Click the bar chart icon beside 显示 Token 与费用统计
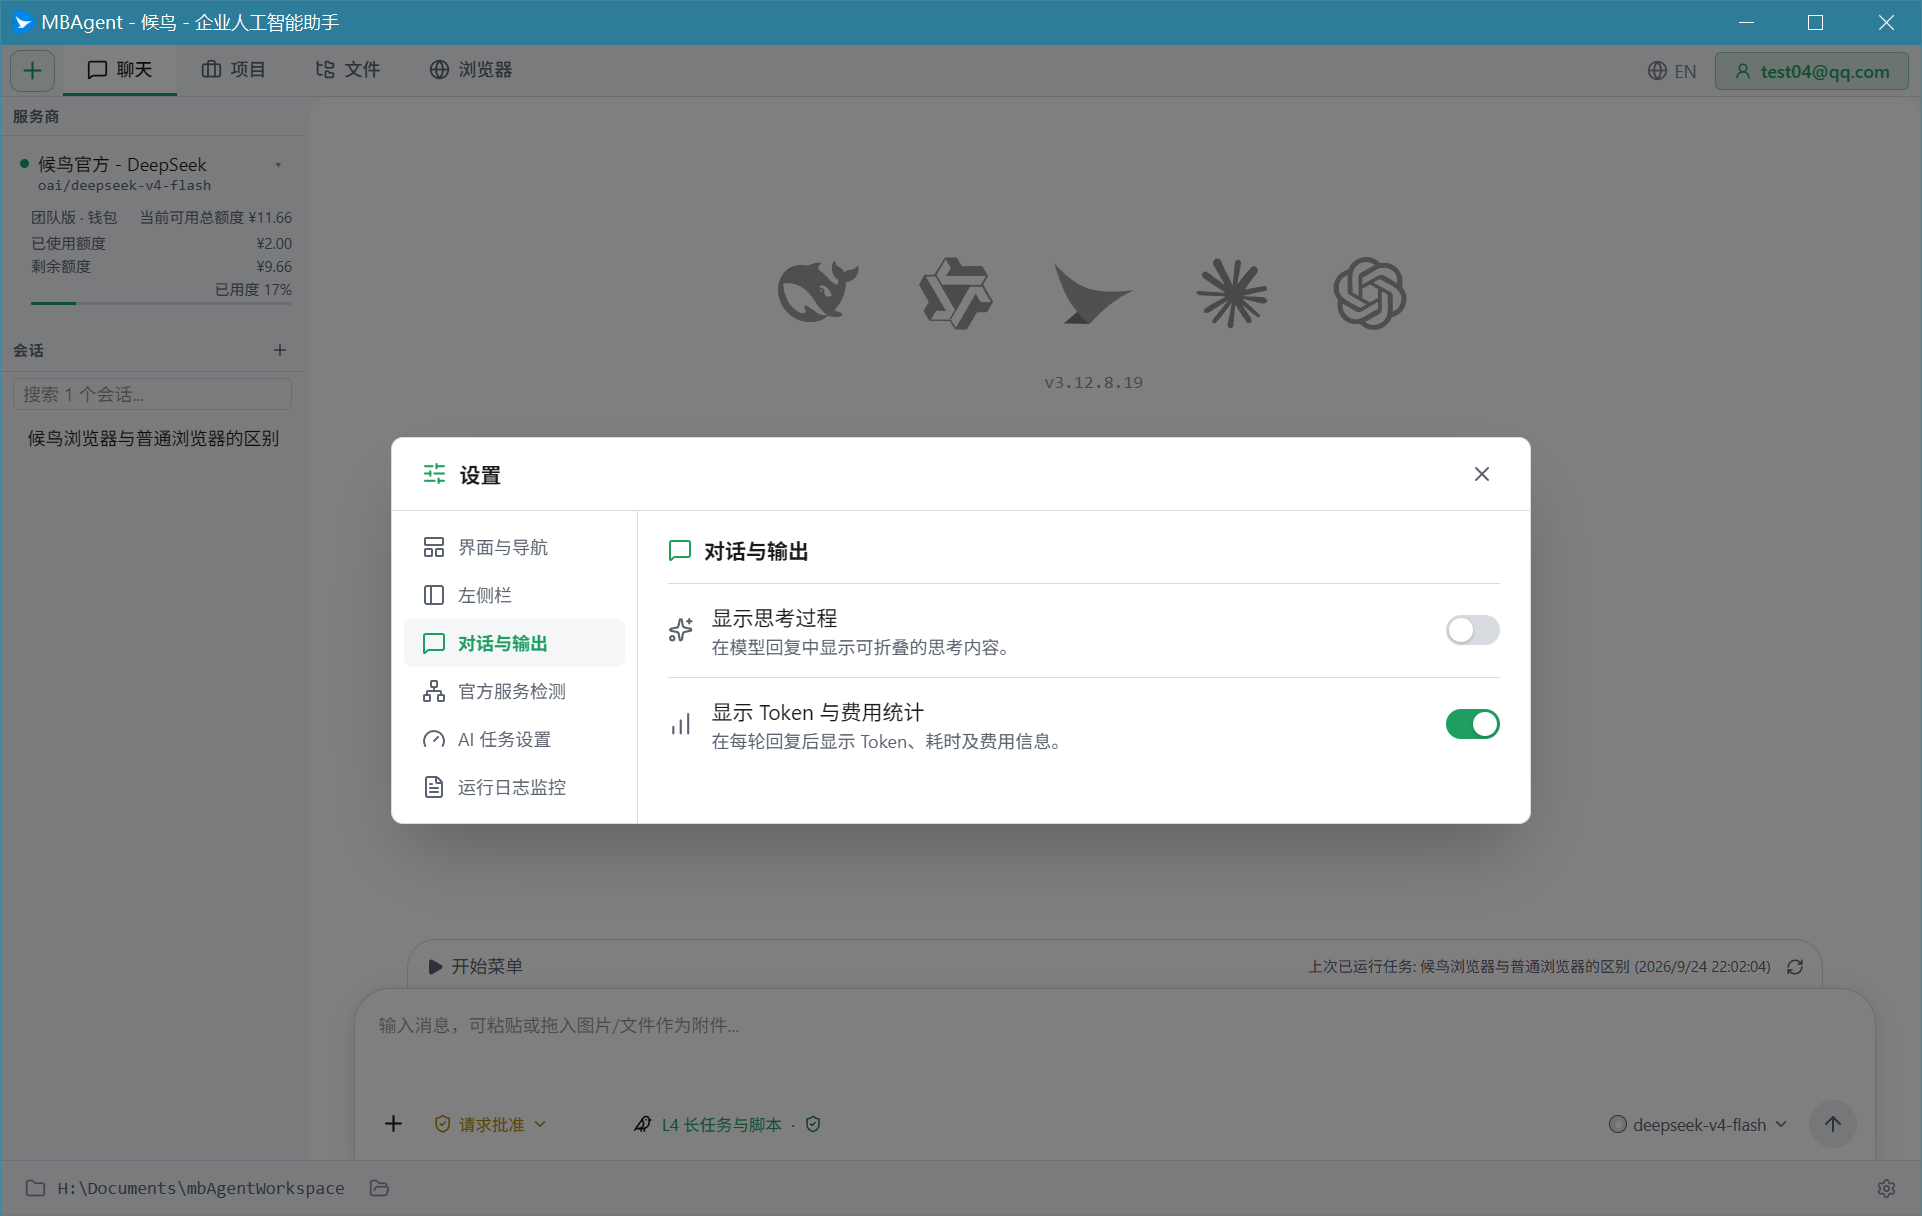The image size is (1922, 1216). [680, 724]
